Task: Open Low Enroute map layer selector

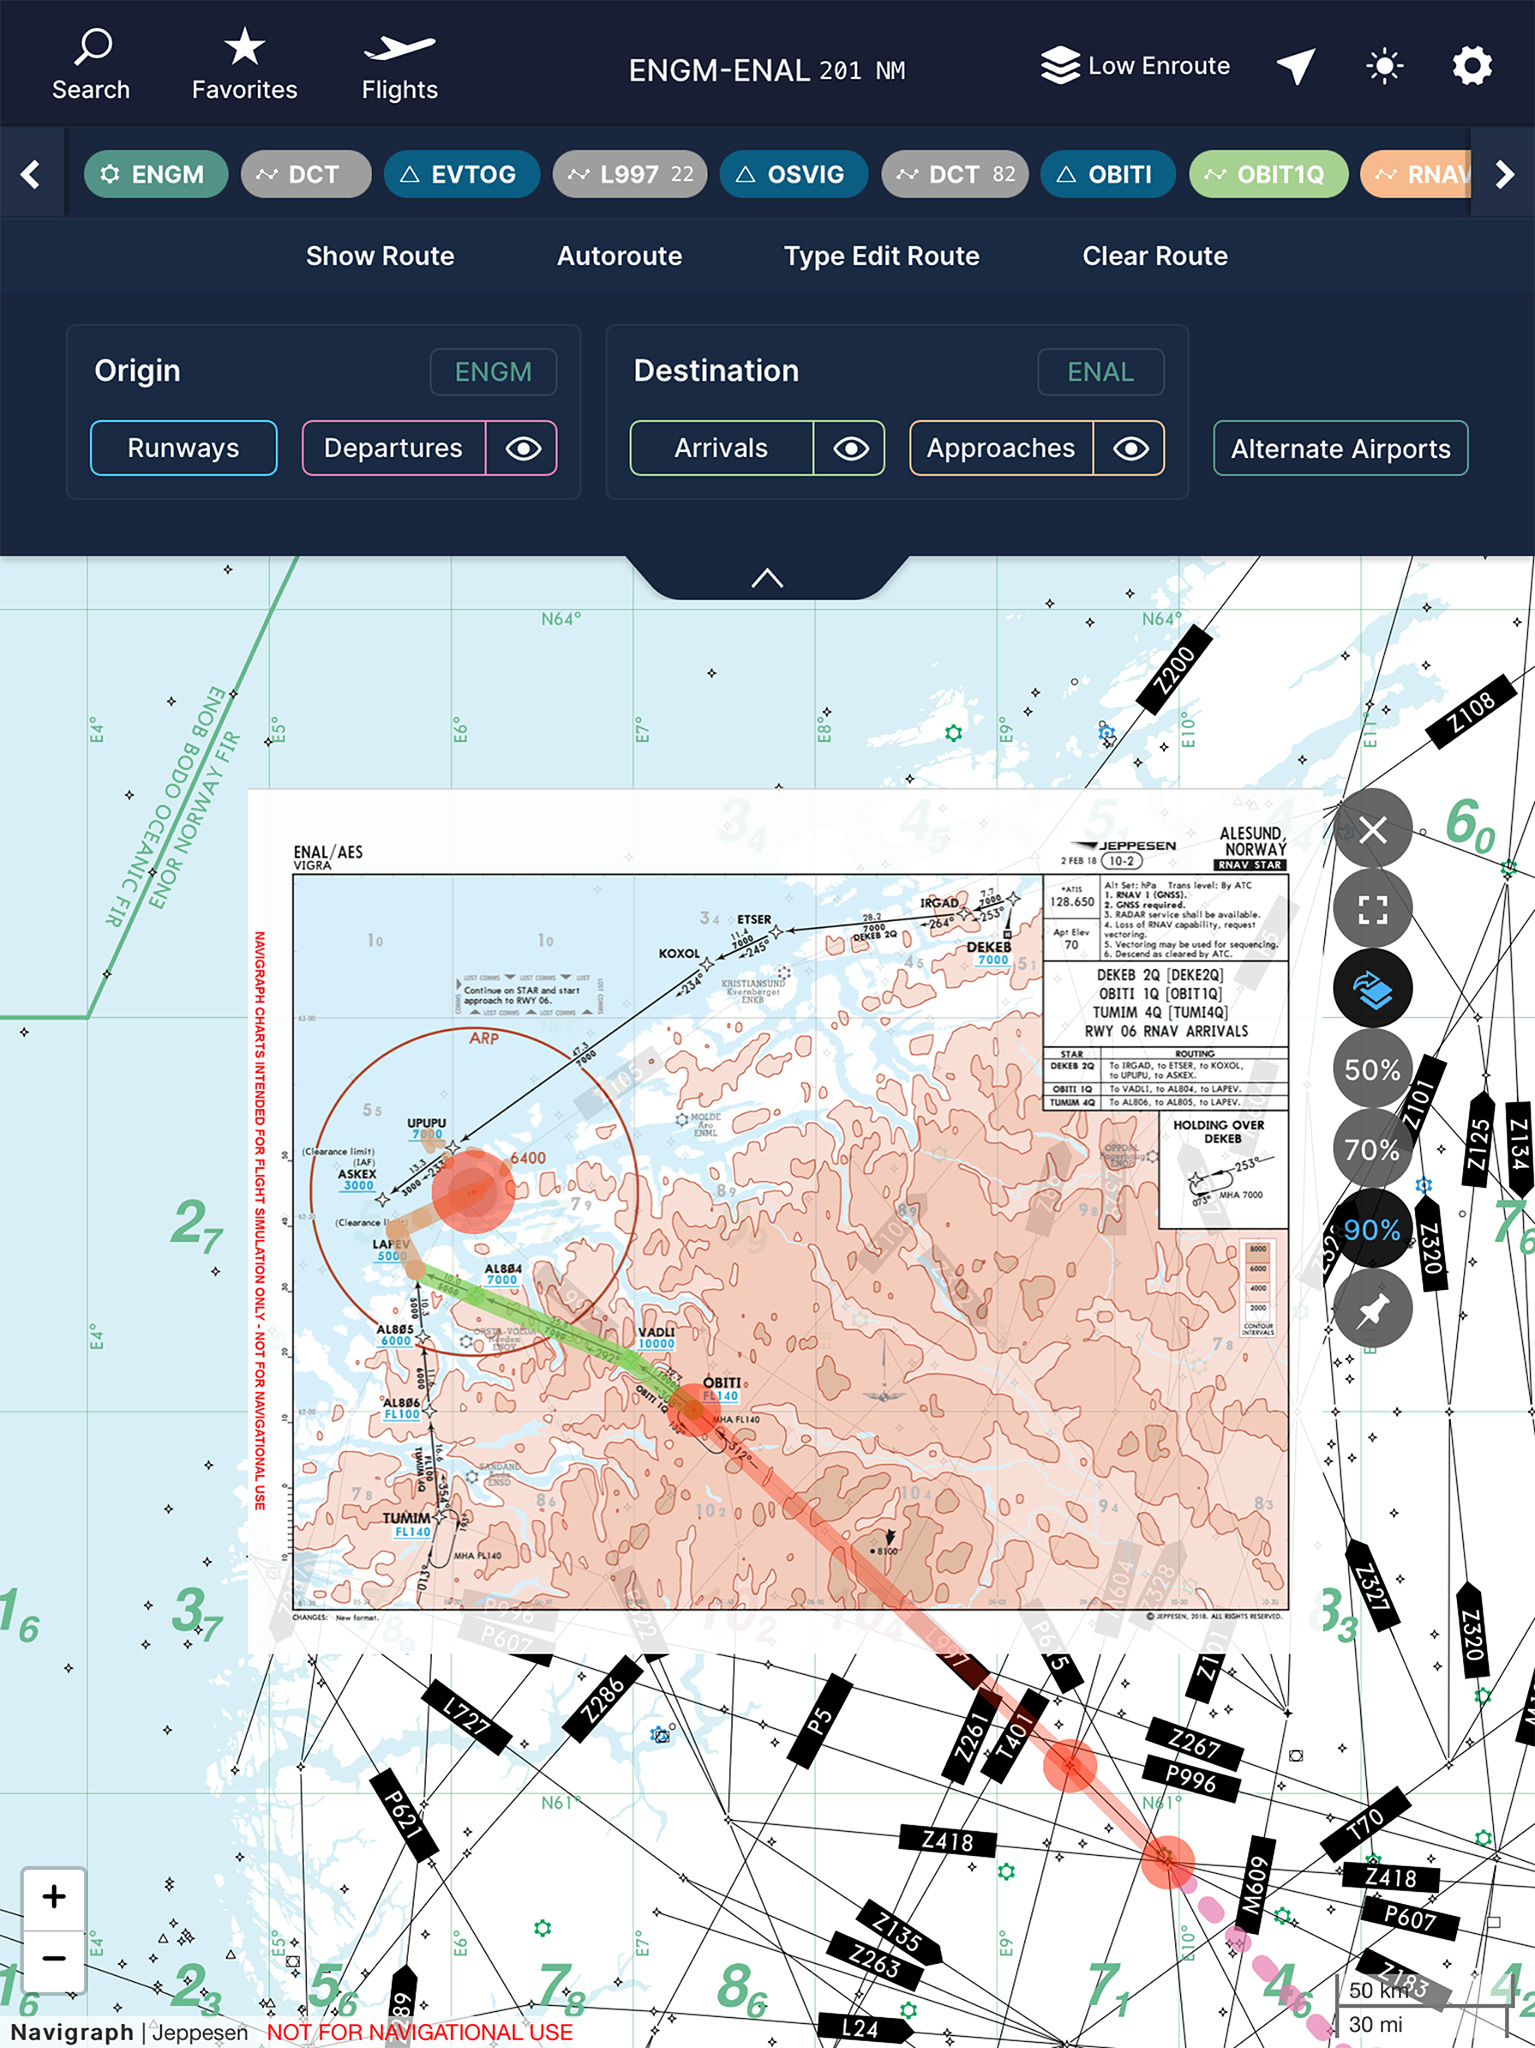Action: 1136,66
